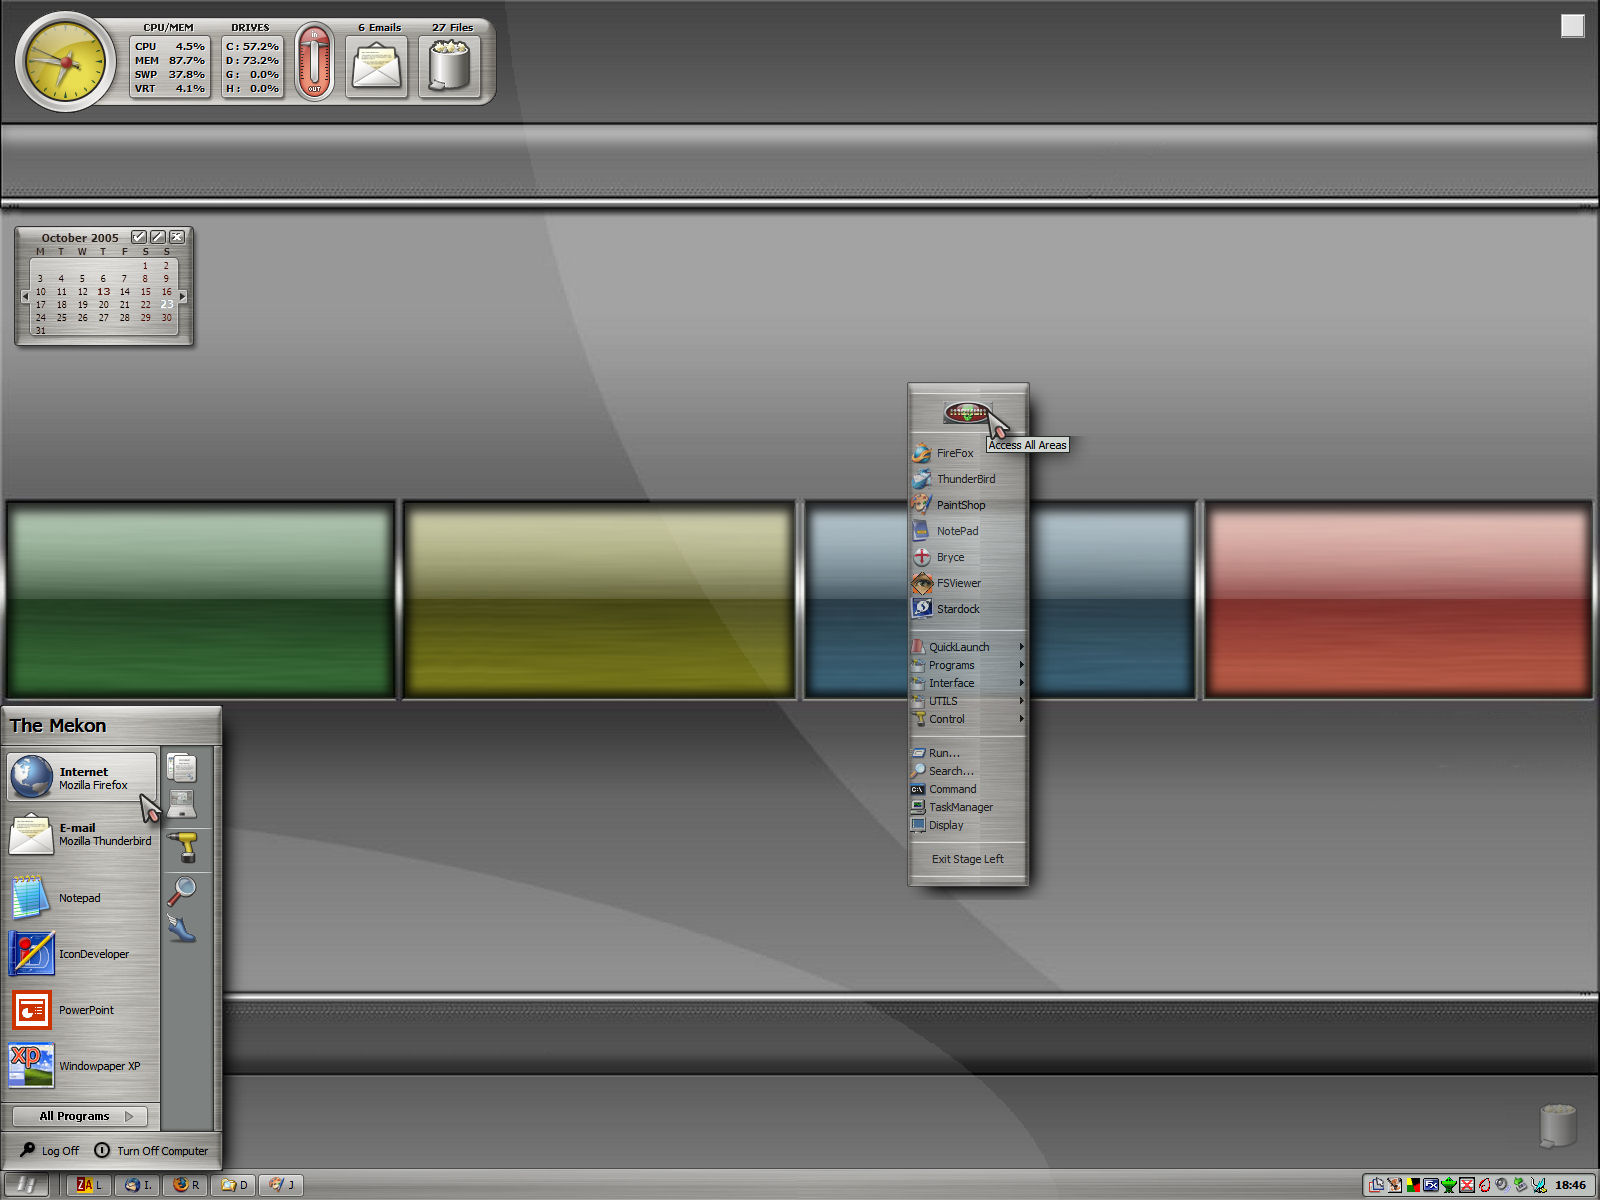1600x1200 pixels.
Task: Launch IconDeveloper from the Start menu
Action: pos(82,954)
